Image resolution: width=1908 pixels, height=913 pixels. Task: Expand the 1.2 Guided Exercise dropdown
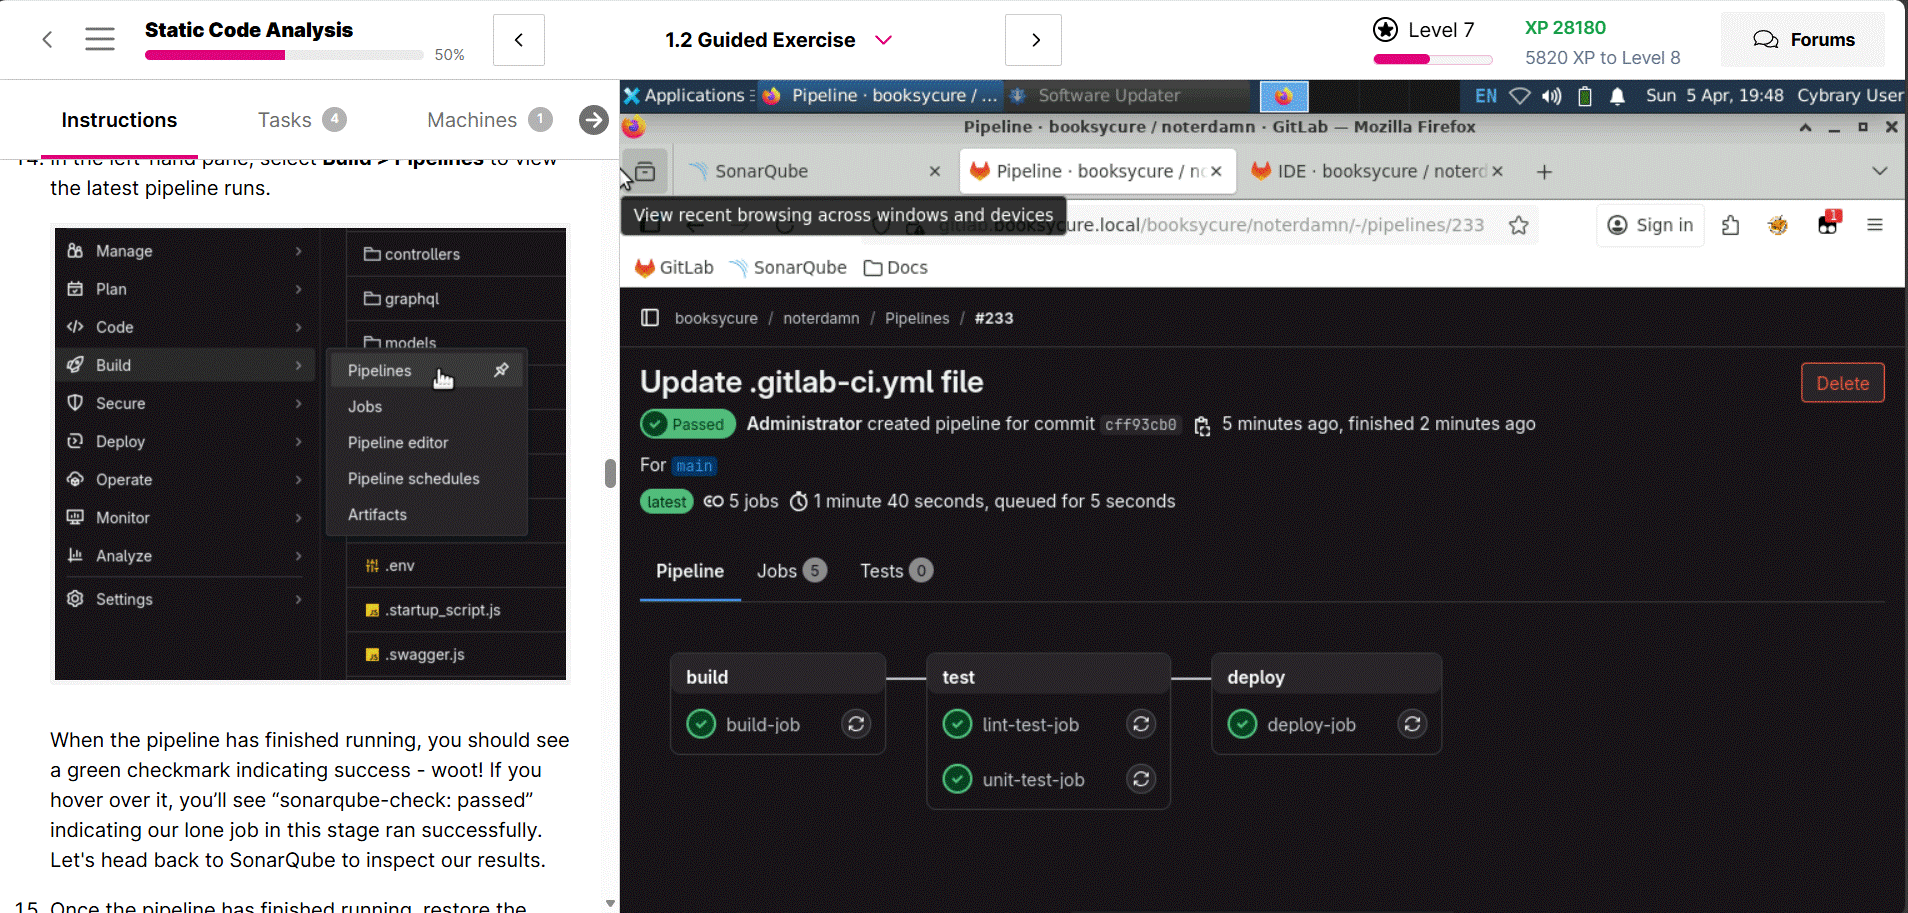point(883,40)
